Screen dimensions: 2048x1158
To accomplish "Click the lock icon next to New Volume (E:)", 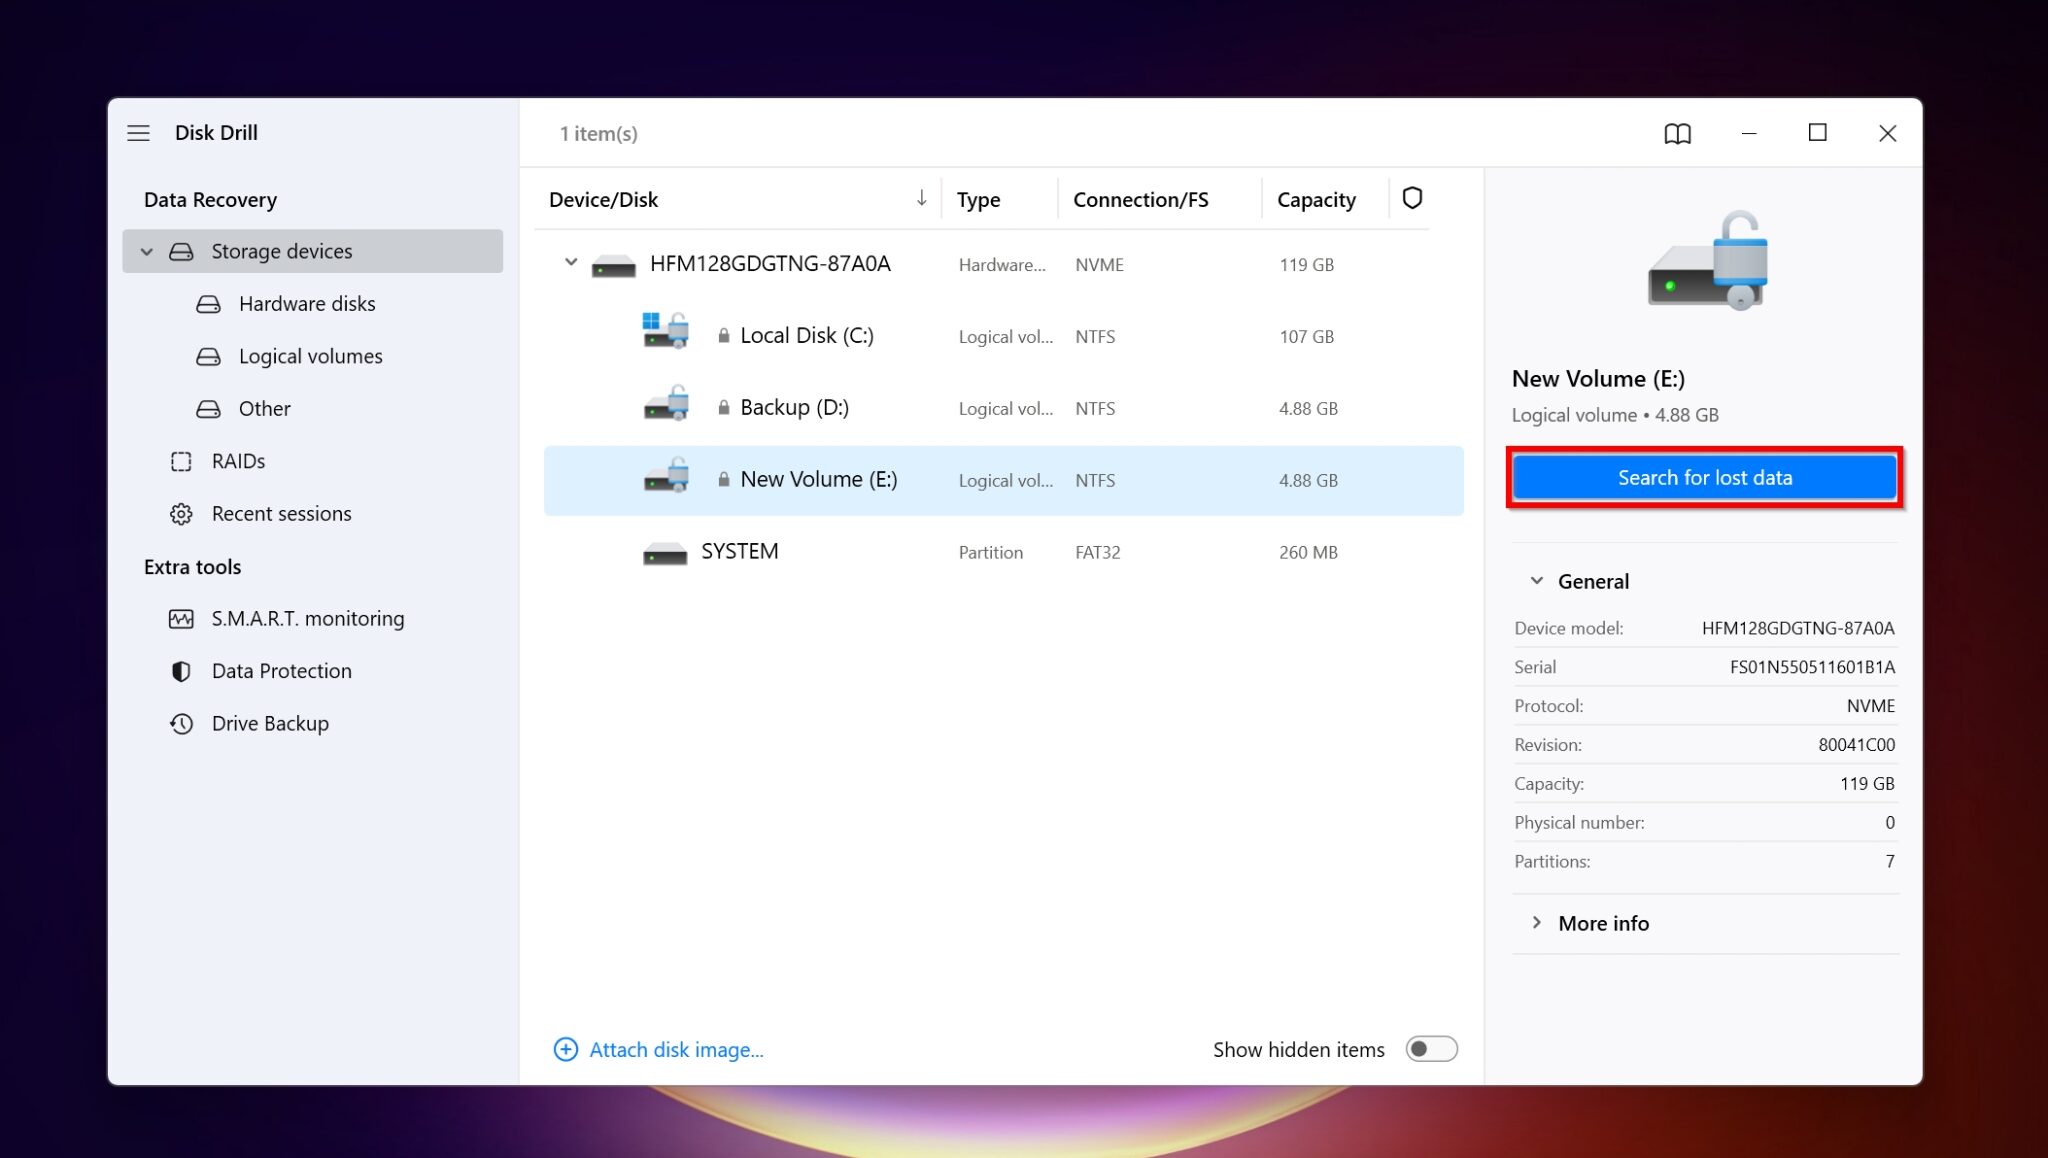I will [723, 479].
